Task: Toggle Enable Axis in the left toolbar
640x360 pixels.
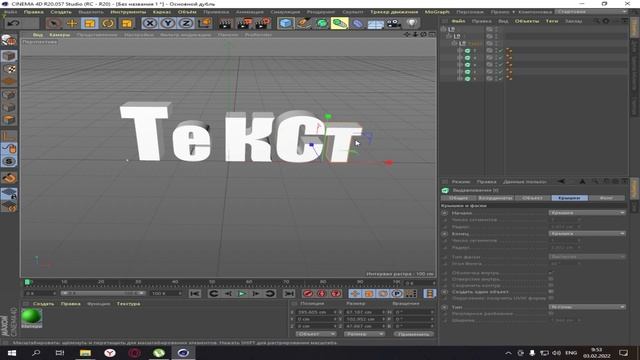Action: tap(9, 136)
